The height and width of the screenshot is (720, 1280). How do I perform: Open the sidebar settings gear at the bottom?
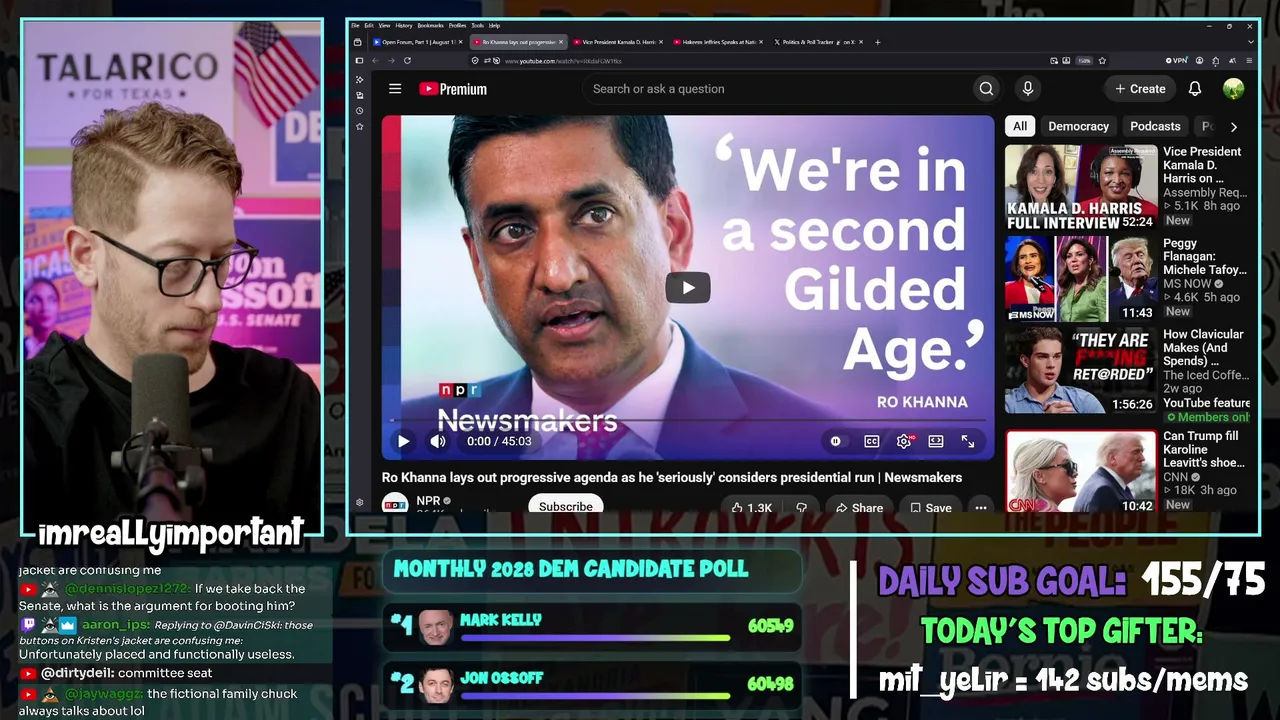pos(359,503)
